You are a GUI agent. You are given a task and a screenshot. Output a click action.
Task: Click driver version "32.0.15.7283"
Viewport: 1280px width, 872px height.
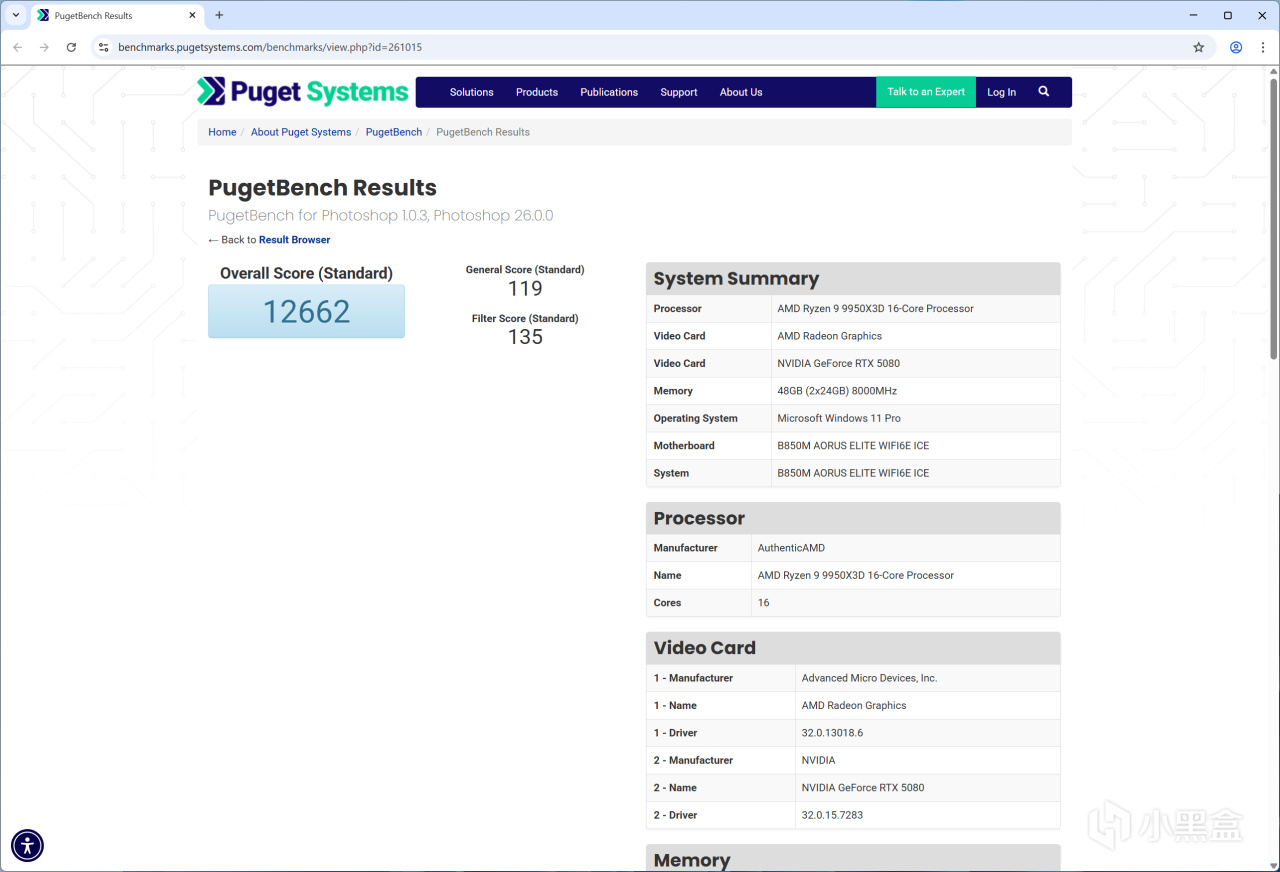pyautogui.click(x=832, y=815)
